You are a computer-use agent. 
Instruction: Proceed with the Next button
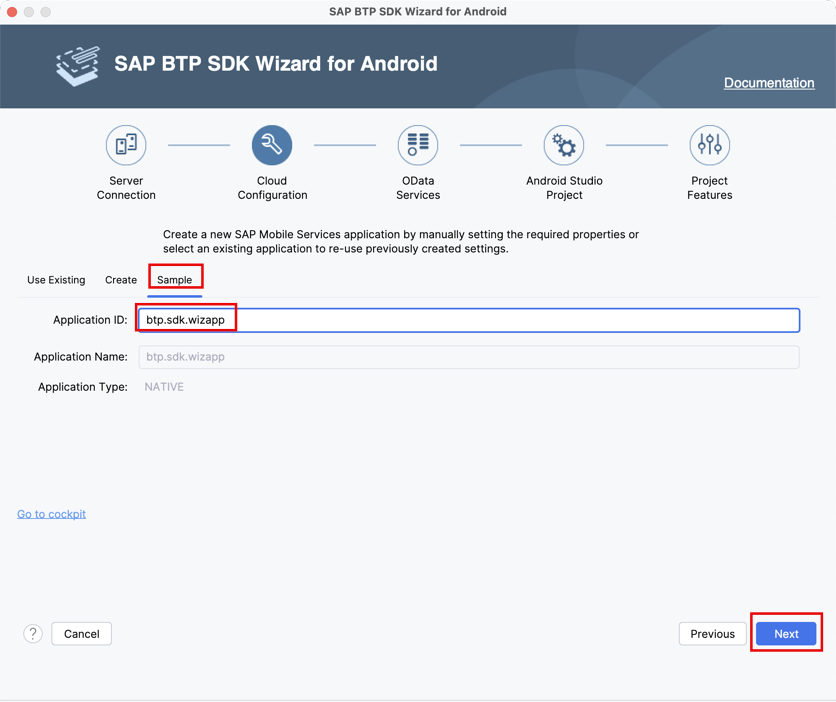[786, 634]
